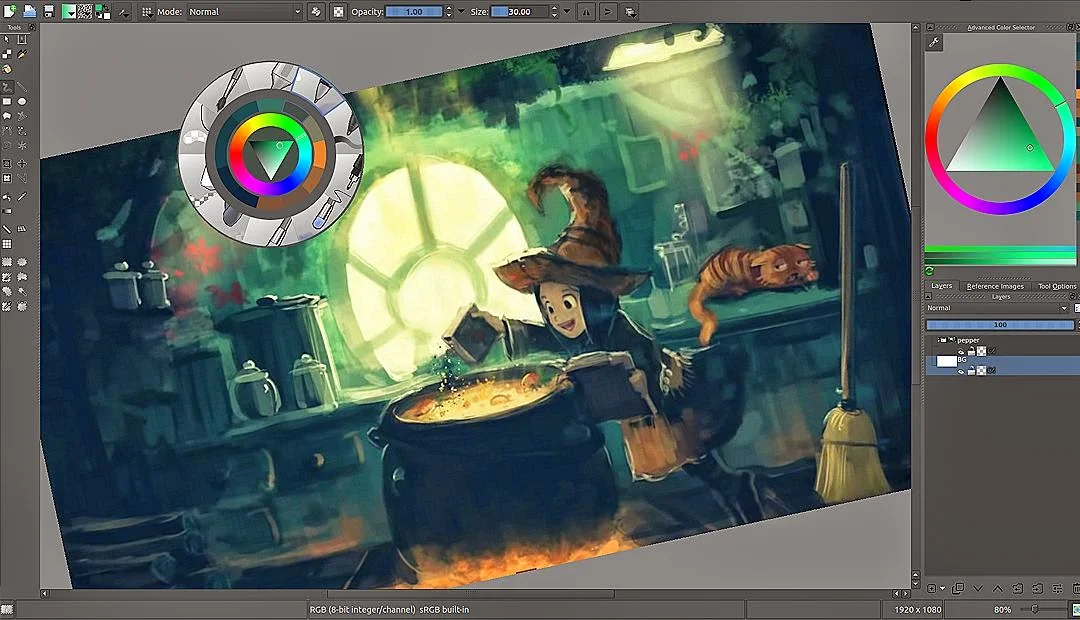Viewport: 1080px width, 620px height.
Task: Switch to the Reference Images tab
Action: click(994, 286)
